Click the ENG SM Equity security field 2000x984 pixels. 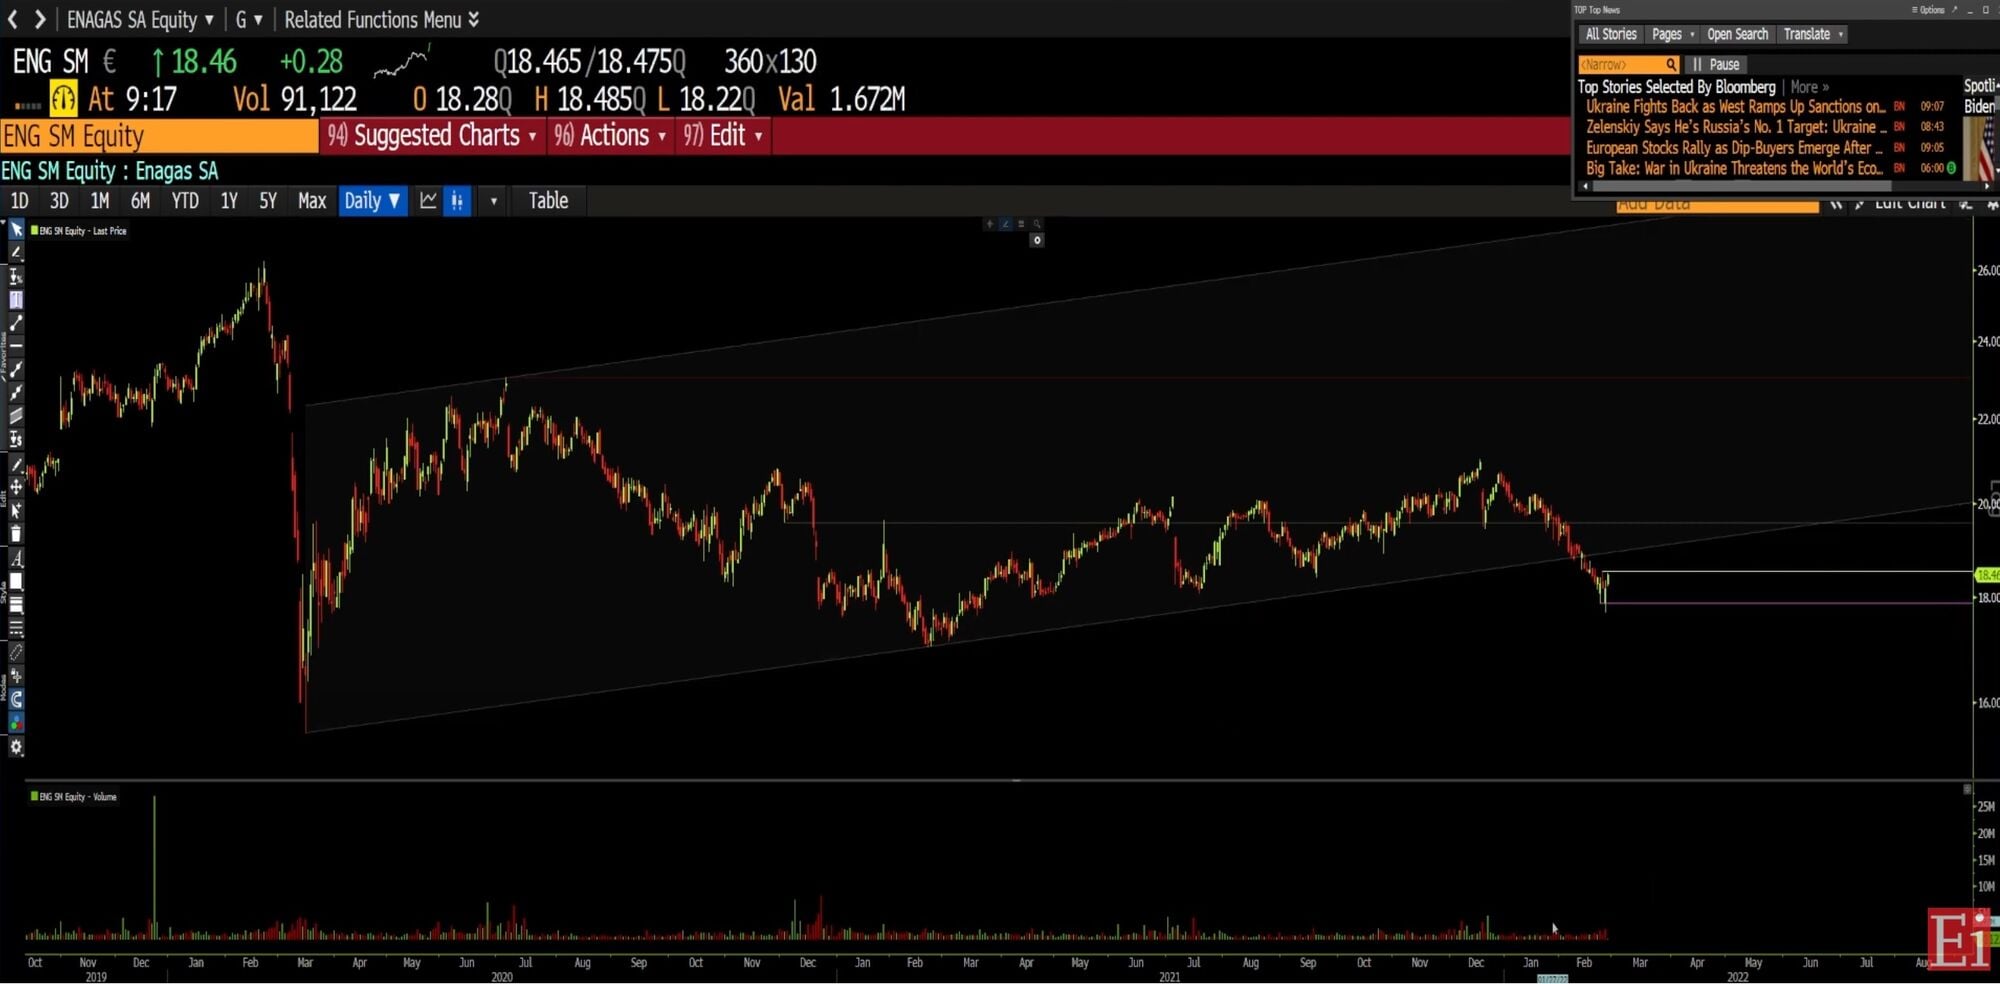pos(159,136)
